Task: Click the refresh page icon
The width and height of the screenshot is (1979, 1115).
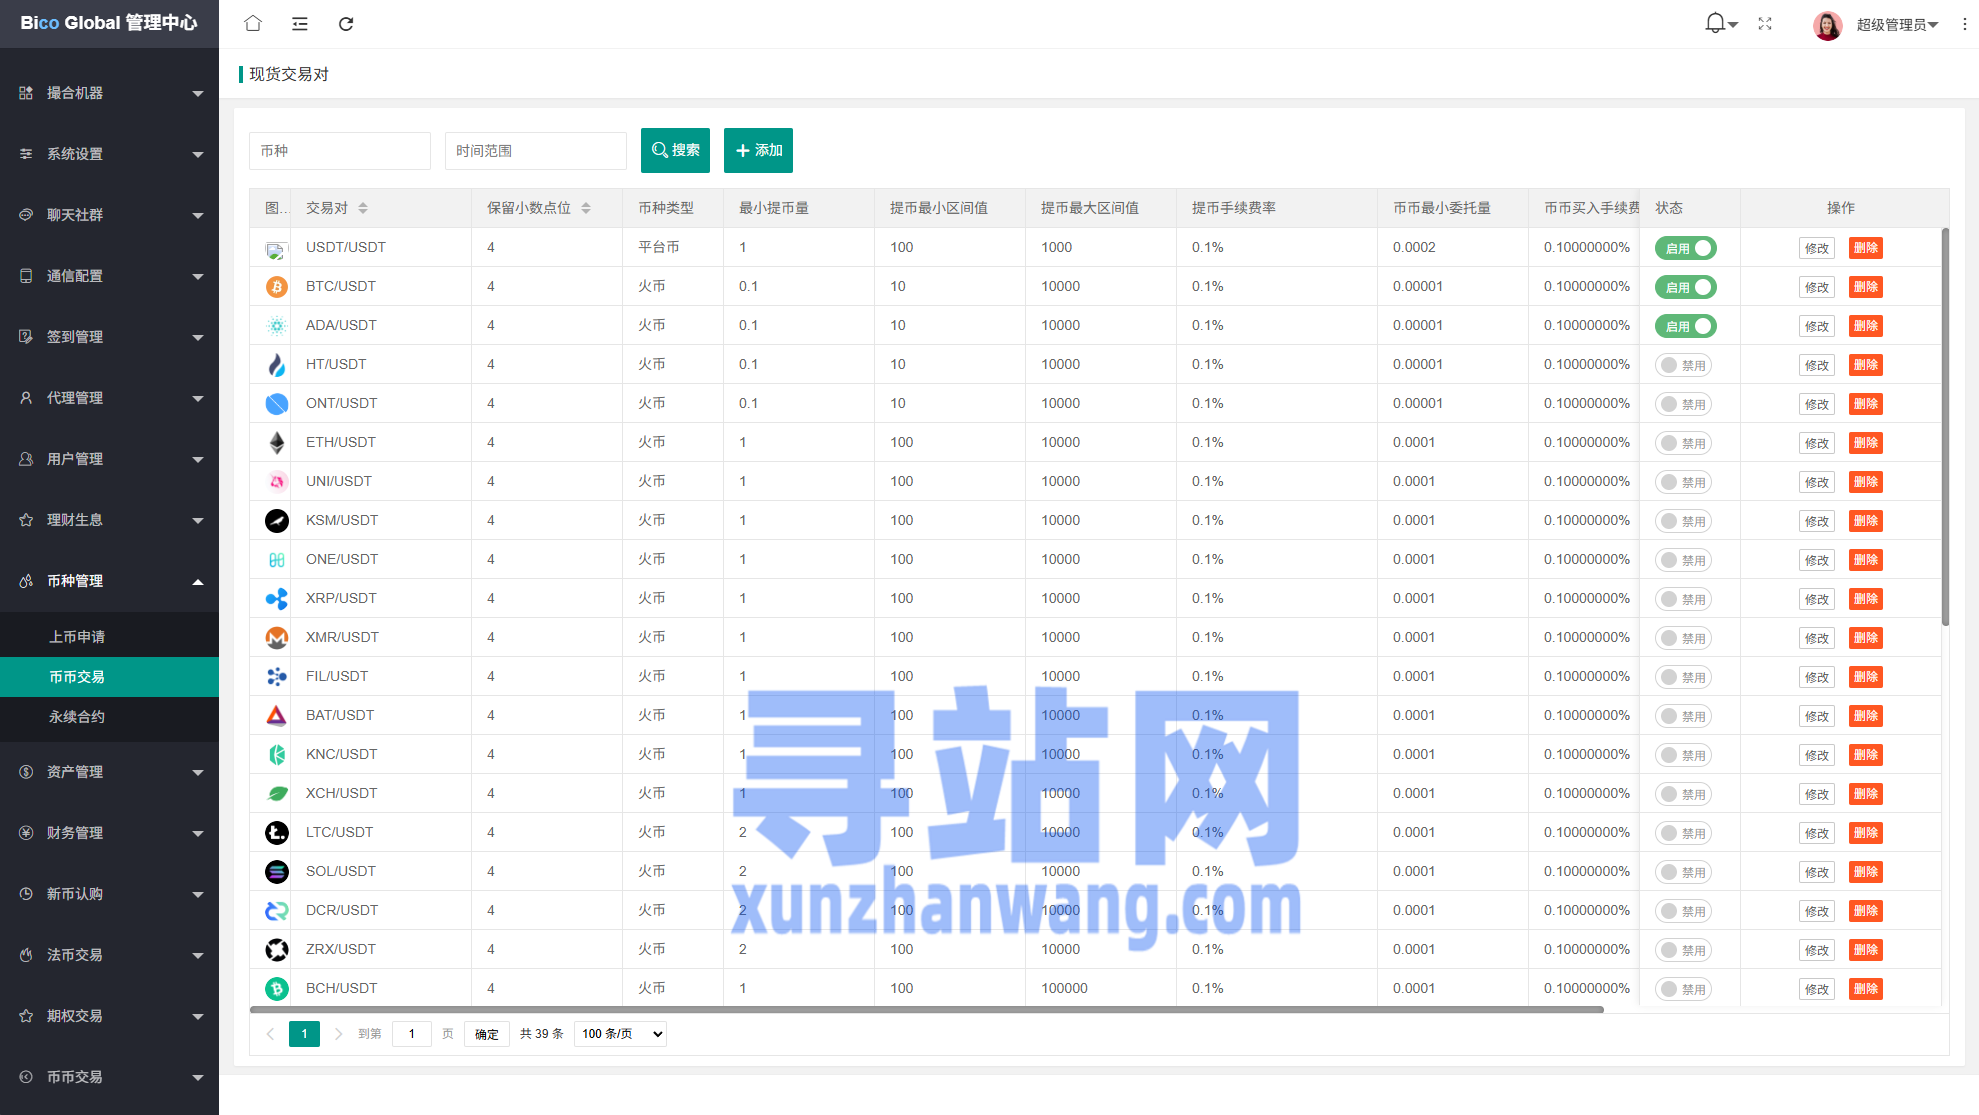Action: coord(346,24)
